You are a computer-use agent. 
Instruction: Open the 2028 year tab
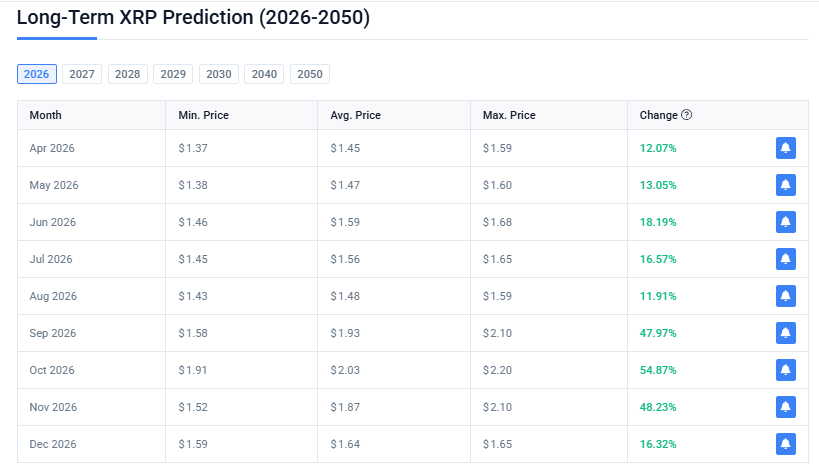point(127,74)
